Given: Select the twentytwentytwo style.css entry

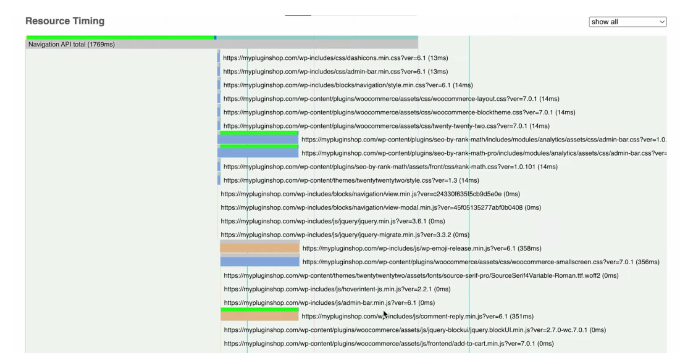Looking at the screenshot, I should [x=351, y=180].
